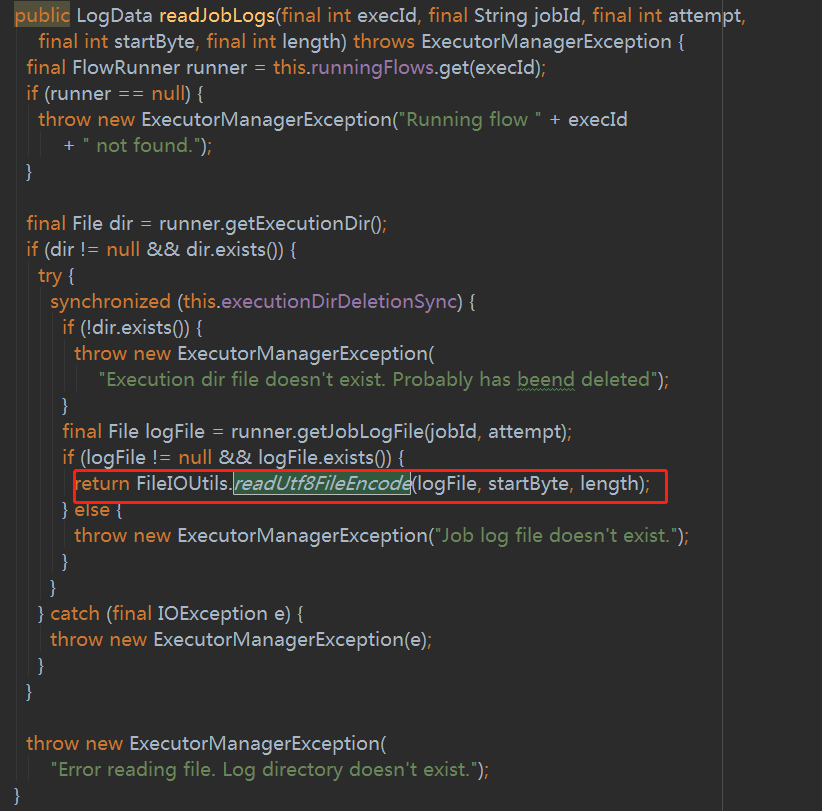Click the FlowRunner type name
This screenshot has height=811, width=822.
pyautogui.click(x=126, y=68)
